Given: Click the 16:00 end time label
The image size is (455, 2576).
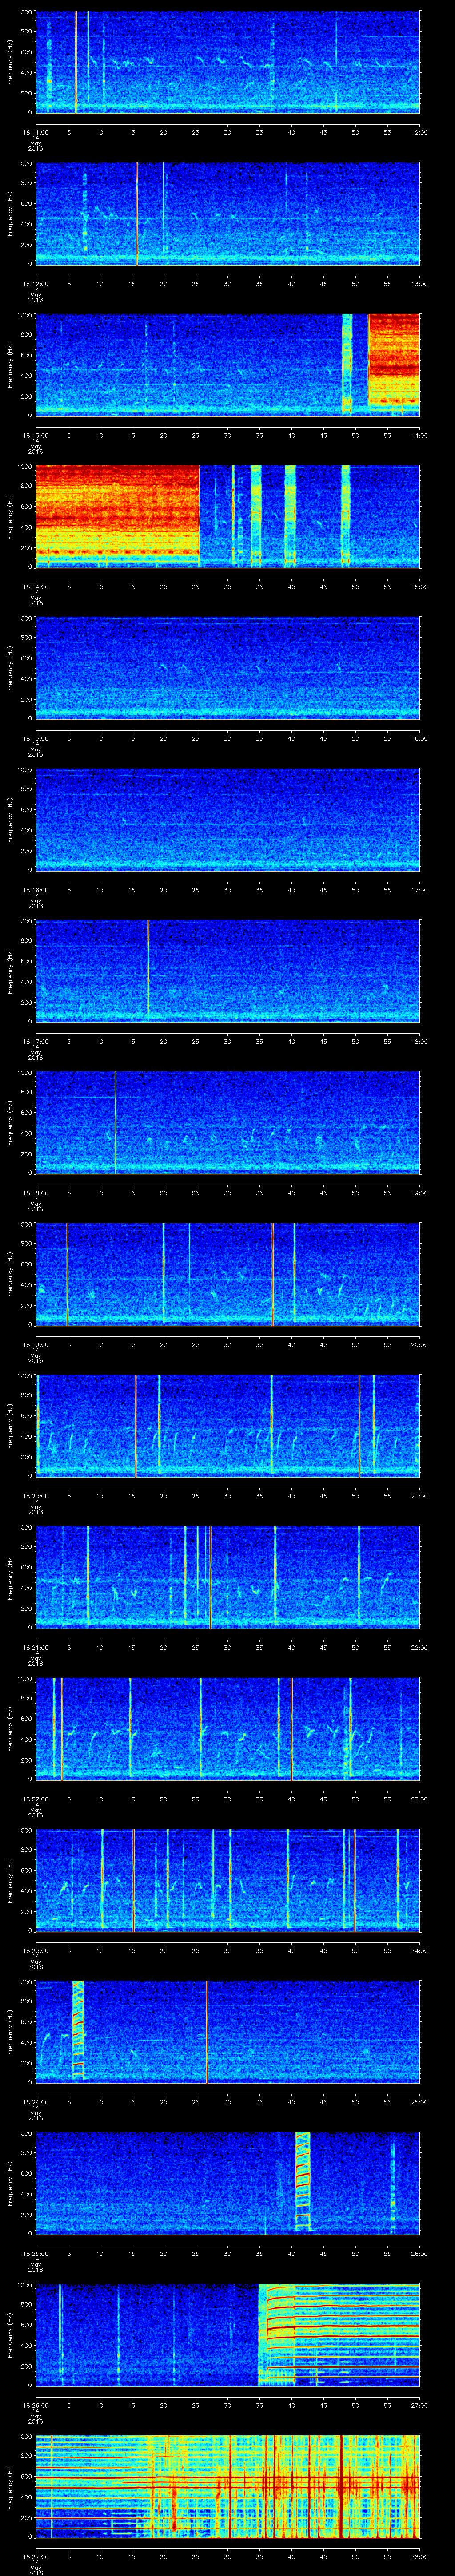Looking at the screenshot, I should click(419, 738).
